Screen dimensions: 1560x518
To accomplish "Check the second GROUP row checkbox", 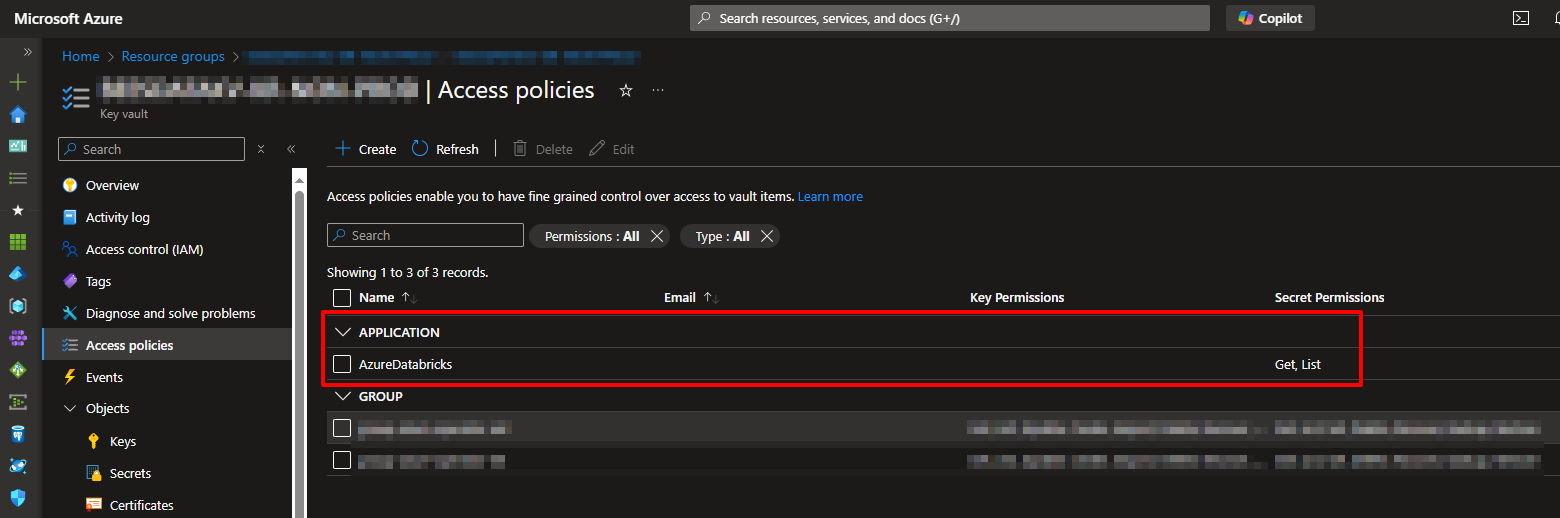I will pyautogui.click(x=342, y=460).
